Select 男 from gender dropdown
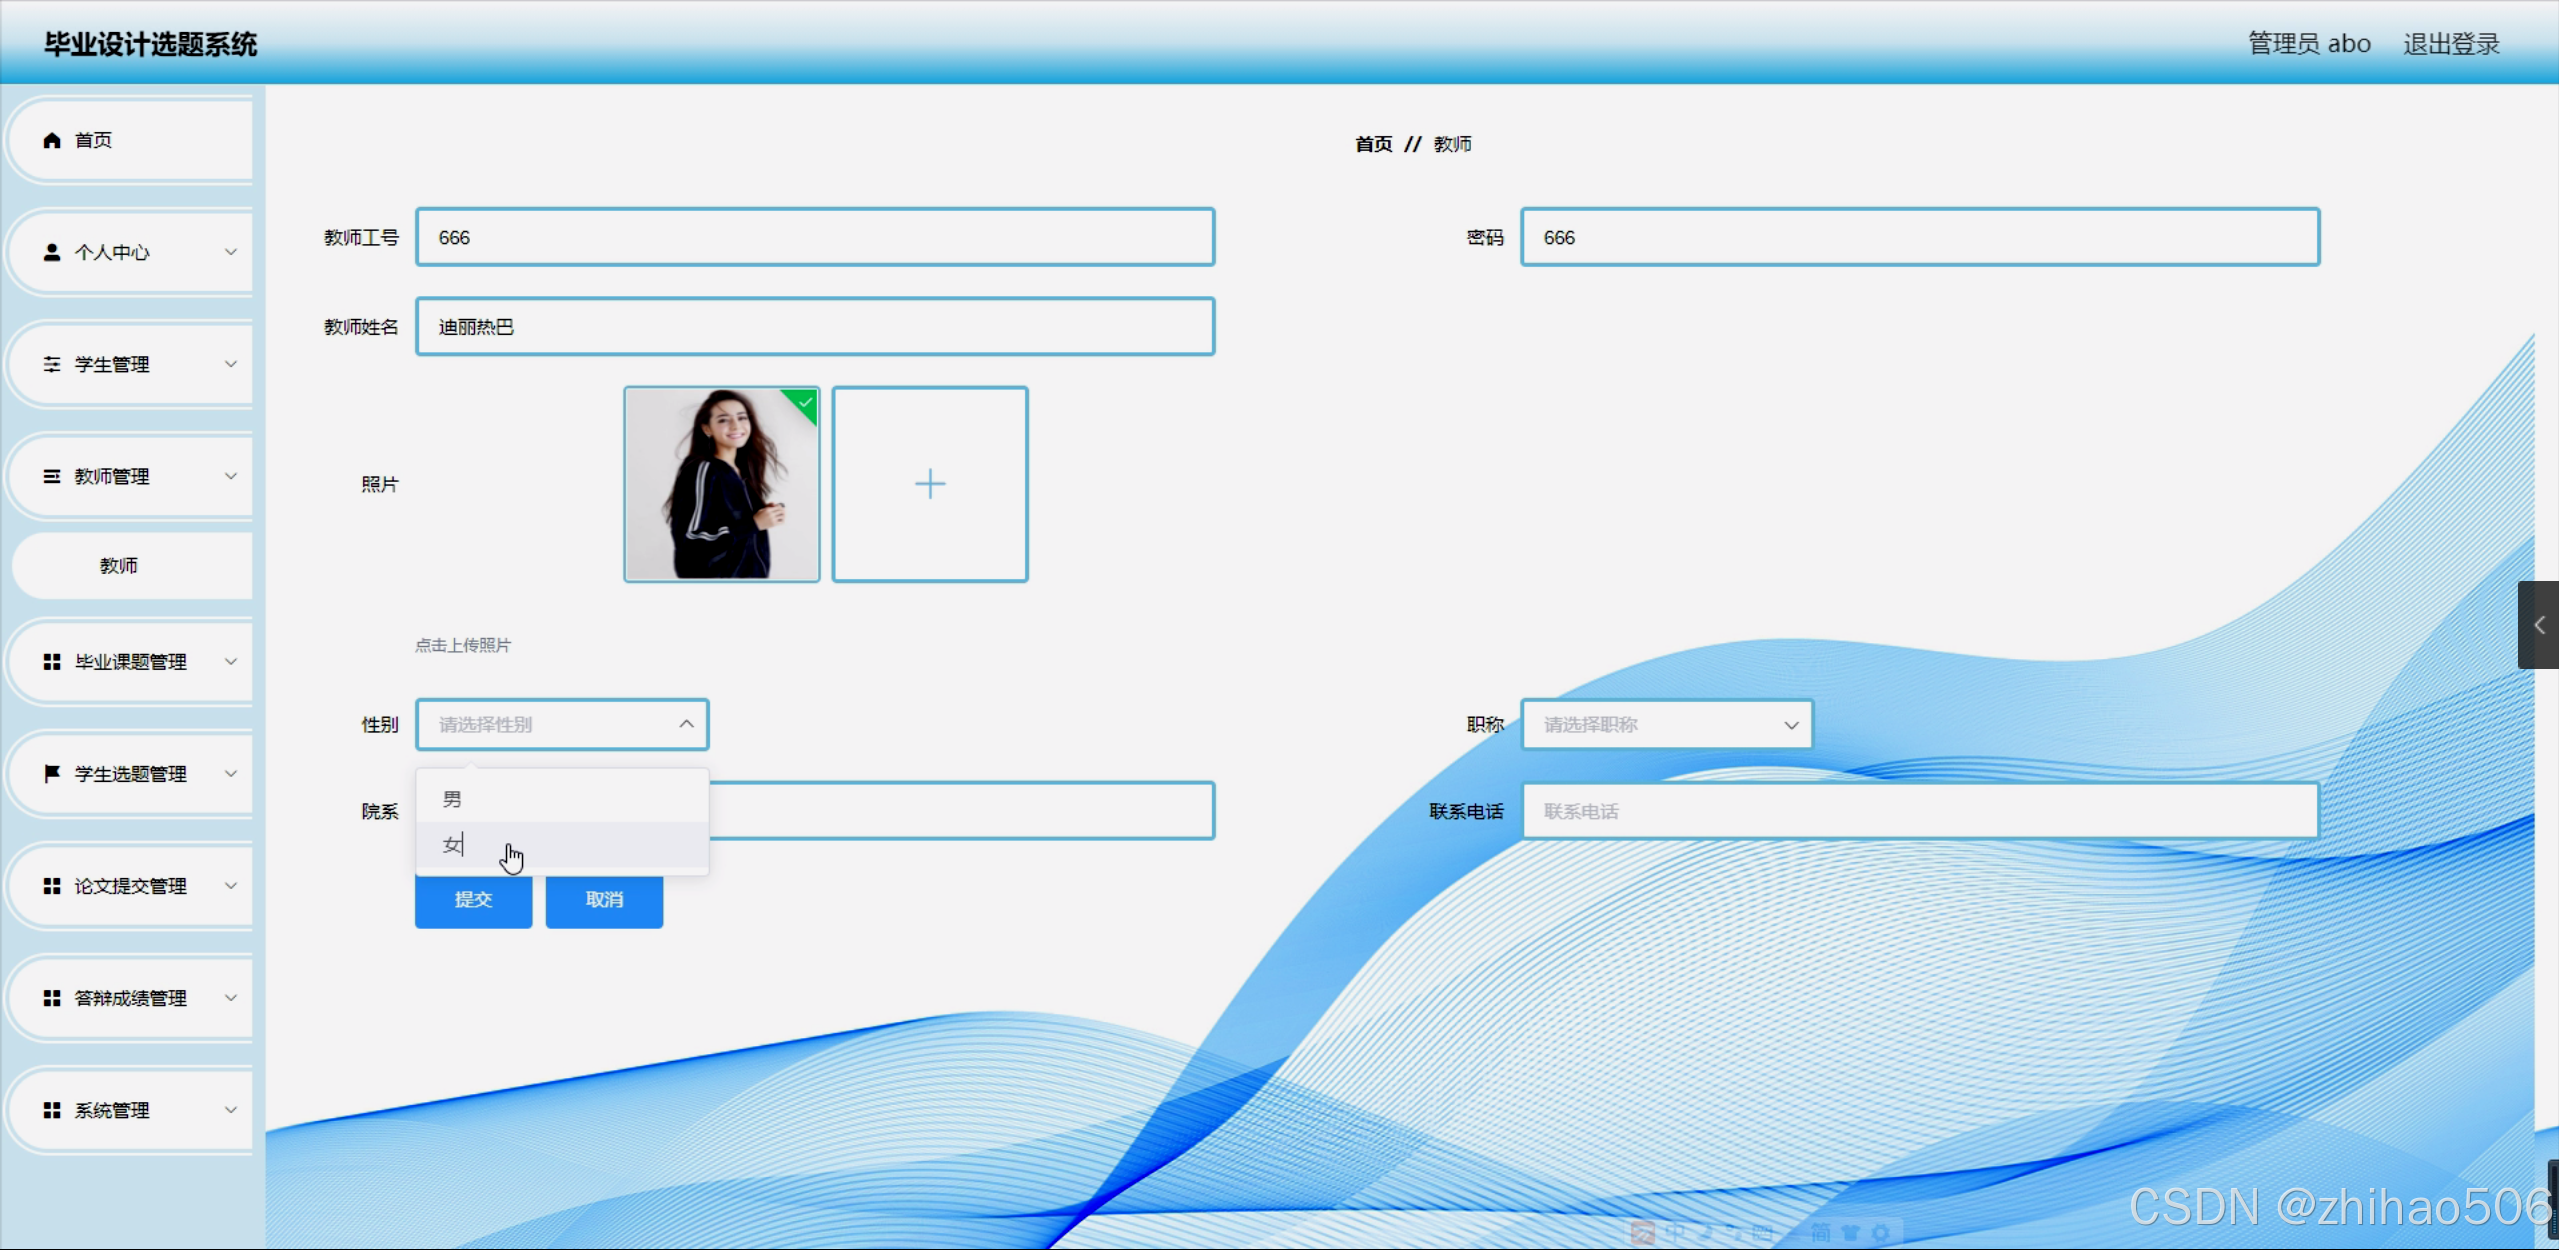2559x1250 pixels. point(453,799)
